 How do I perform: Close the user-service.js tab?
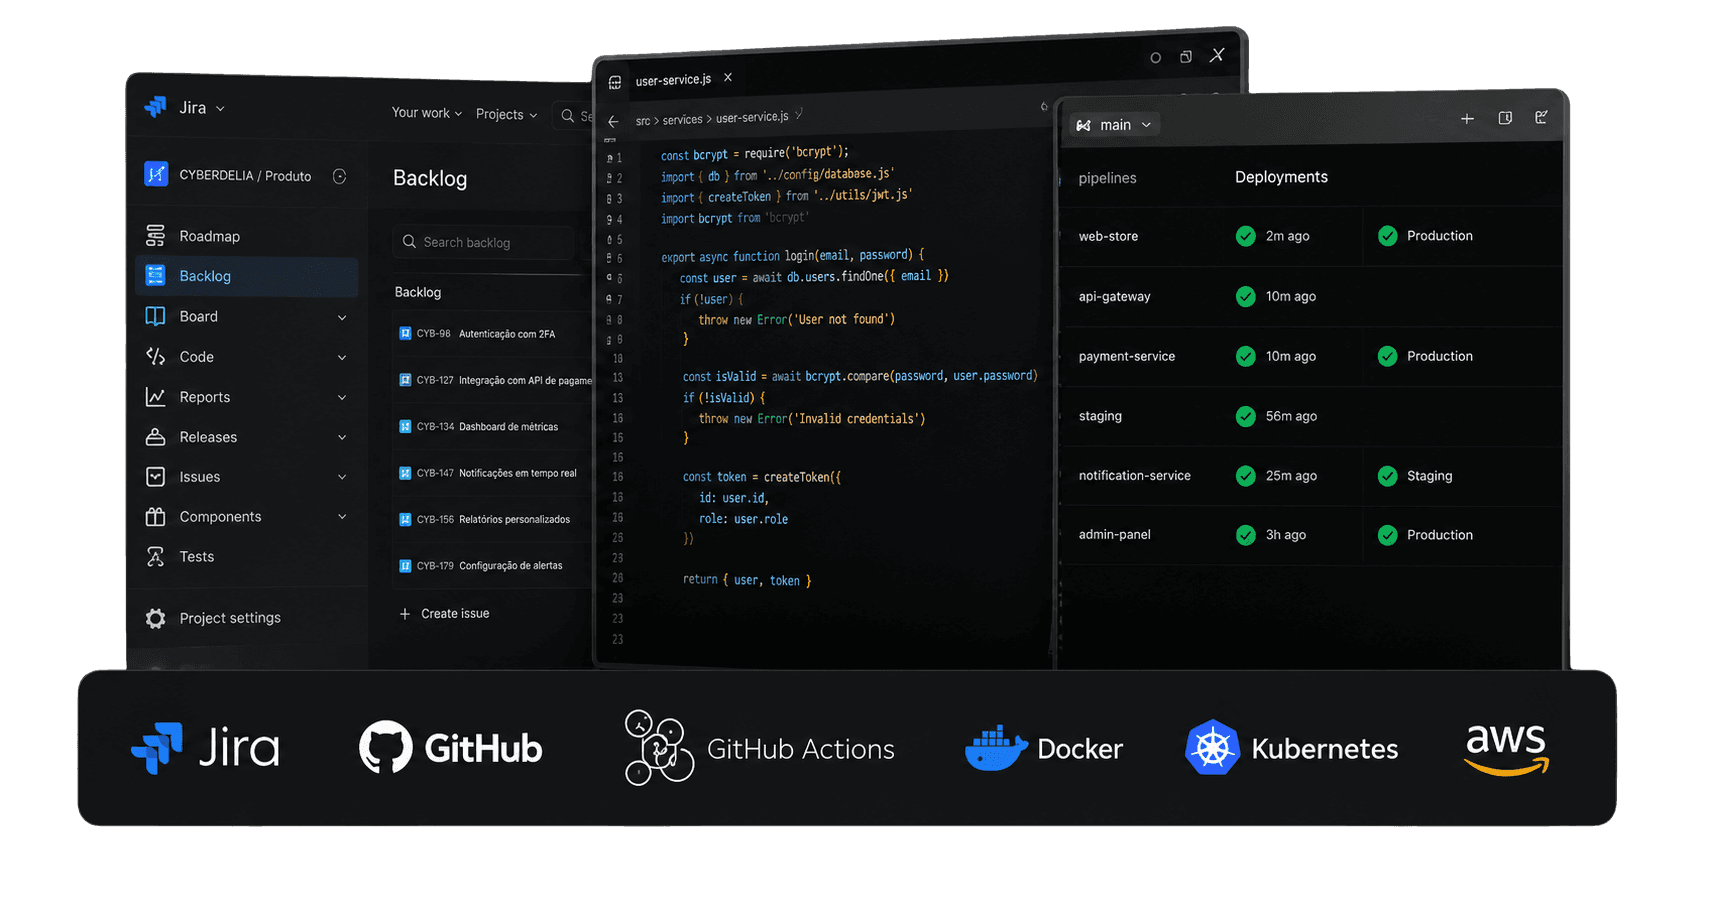pos(728,77)
